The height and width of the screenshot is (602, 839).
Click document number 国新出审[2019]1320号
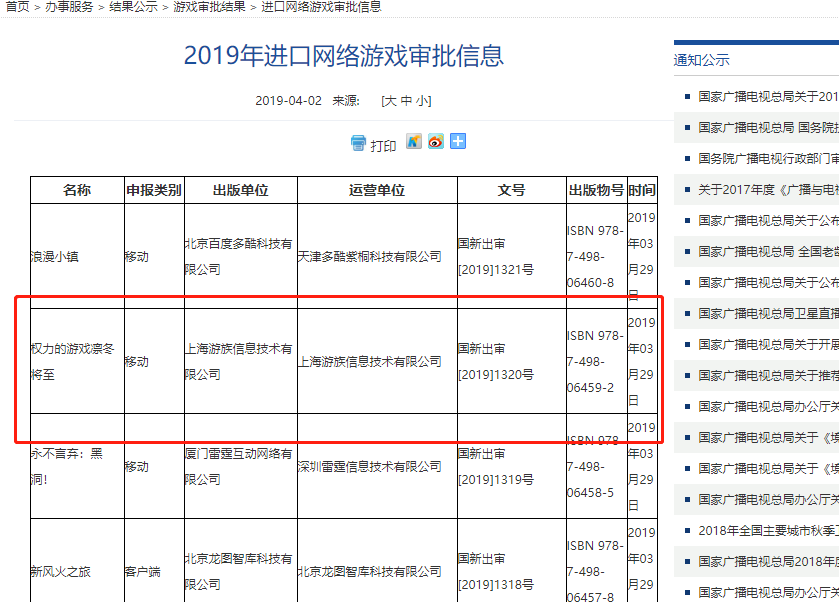pyautogui.click(x=496, y=362)
